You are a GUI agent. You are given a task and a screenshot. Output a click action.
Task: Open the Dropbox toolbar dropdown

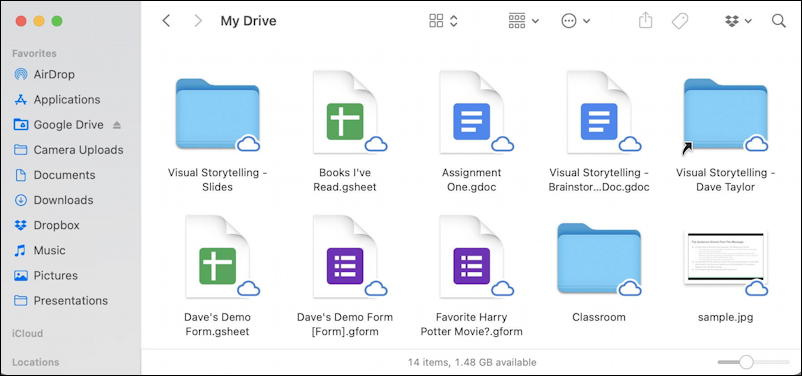(739, 21)
